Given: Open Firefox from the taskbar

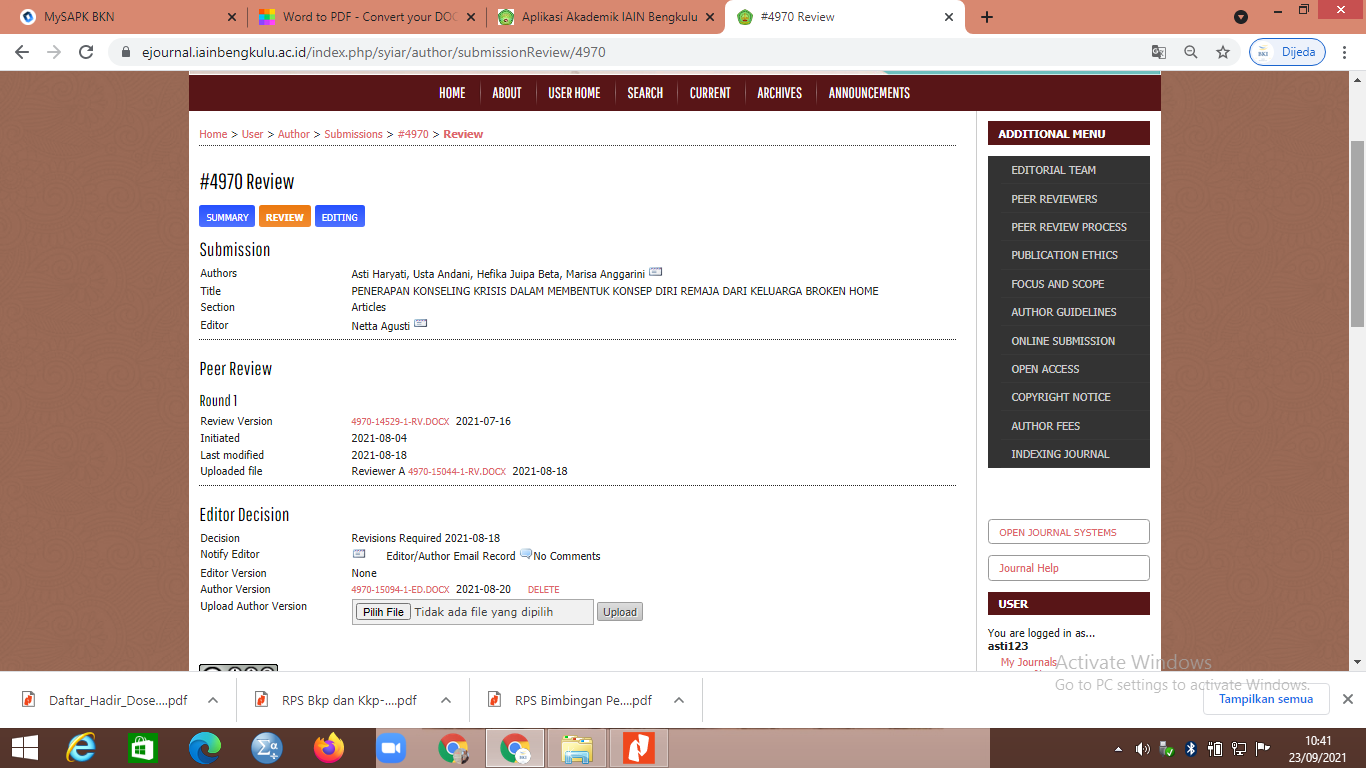Looking at the screenshot, I should (x=328, y=748).
